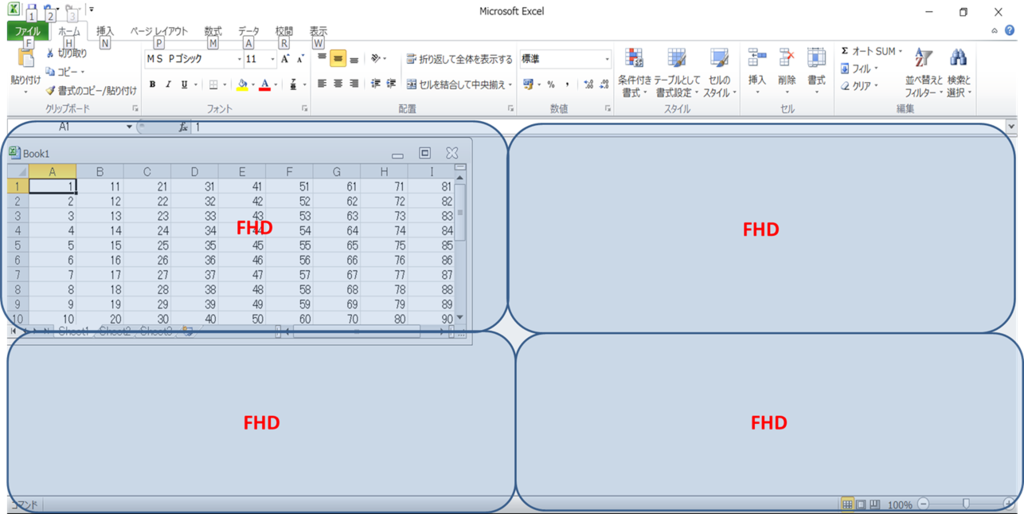This screenshot has width=1024, height=514.
Task: Click the Insert cells (挿入) icon
Action: (x=757, y=57)
